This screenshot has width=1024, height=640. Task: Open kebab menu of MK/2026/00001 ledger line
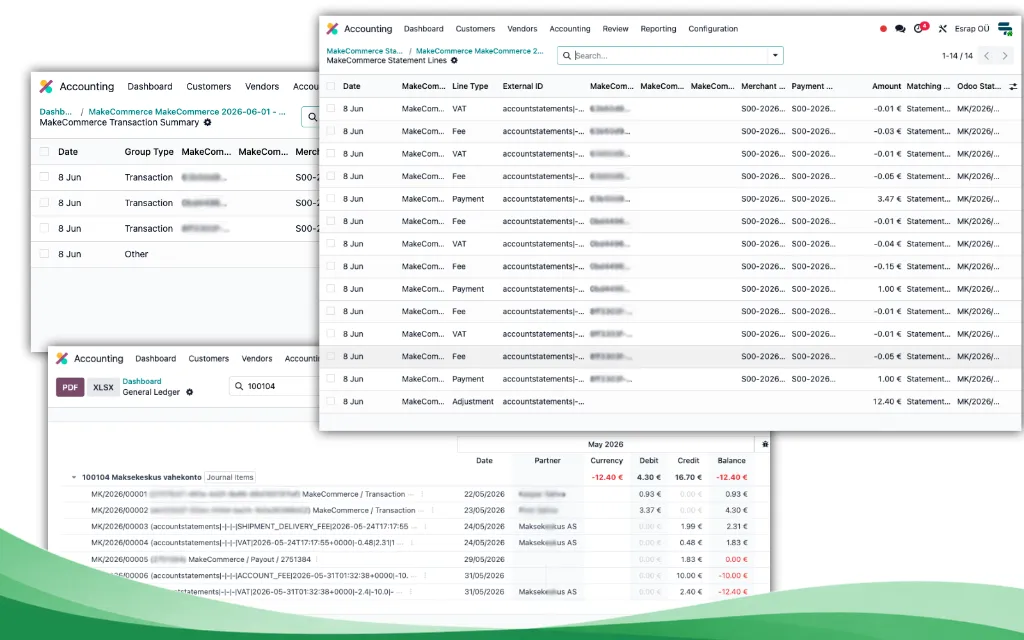[422, 494]
